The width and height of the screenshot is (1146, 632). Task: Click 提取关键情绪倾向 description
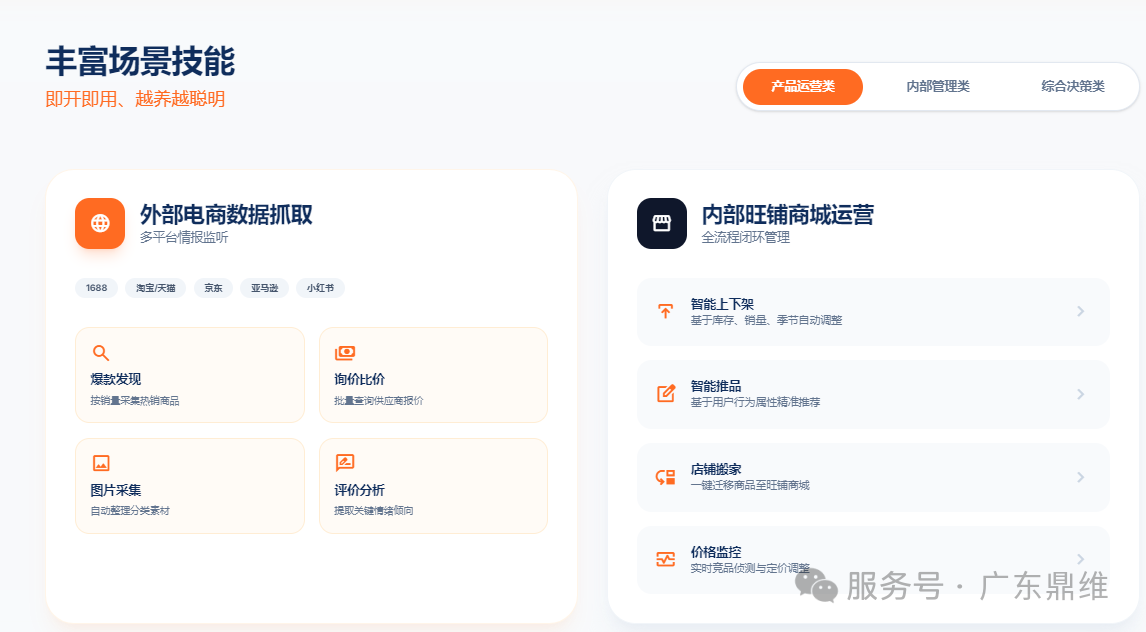click(373, 511)
